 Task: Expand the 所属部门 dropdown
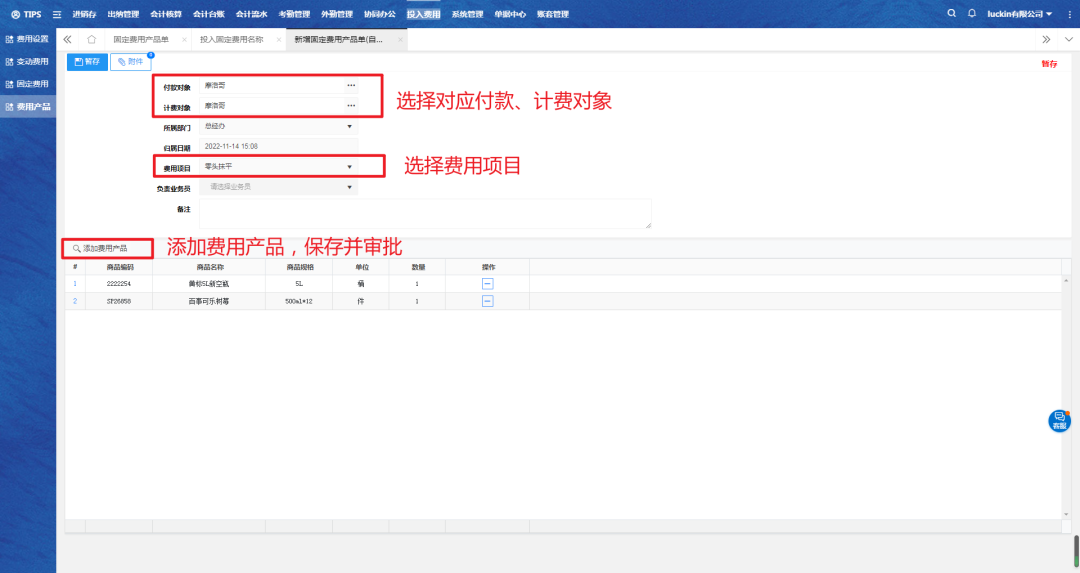349,127
